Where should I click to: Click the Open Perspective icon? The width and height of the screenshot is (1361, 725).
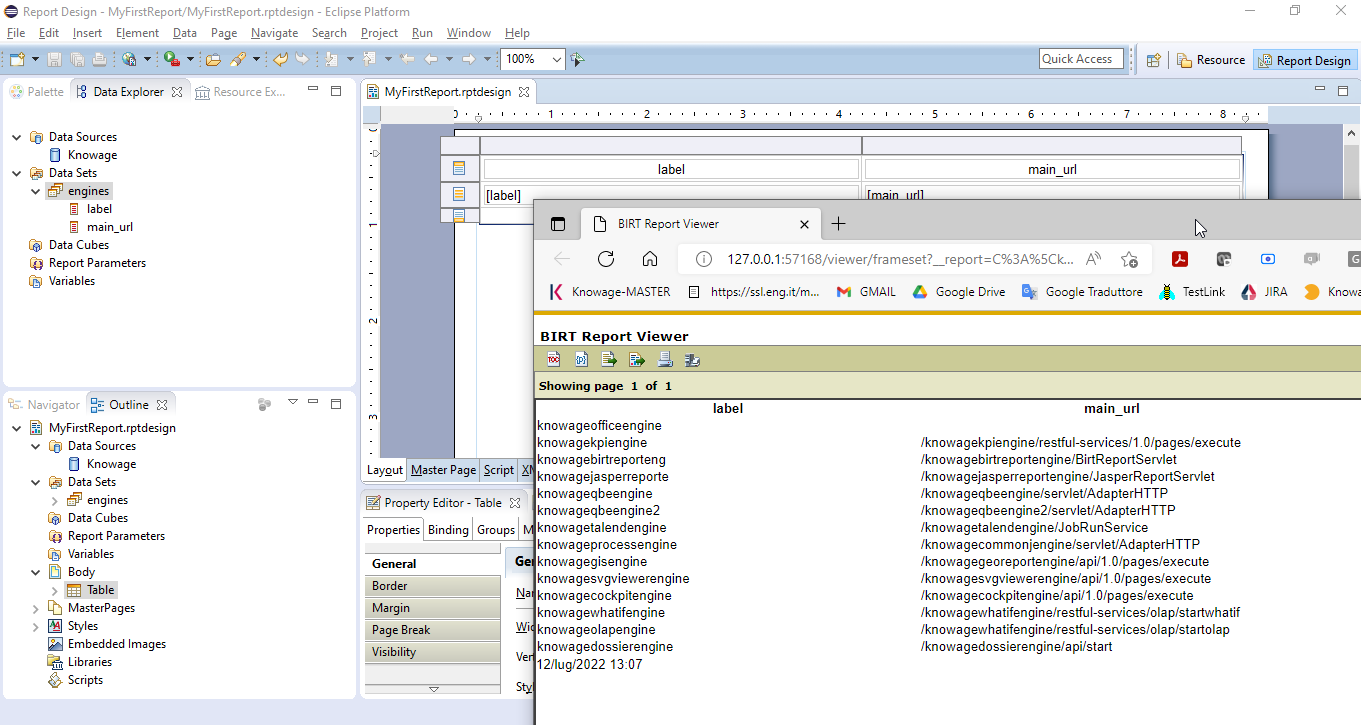click(x=1153, y=60)
